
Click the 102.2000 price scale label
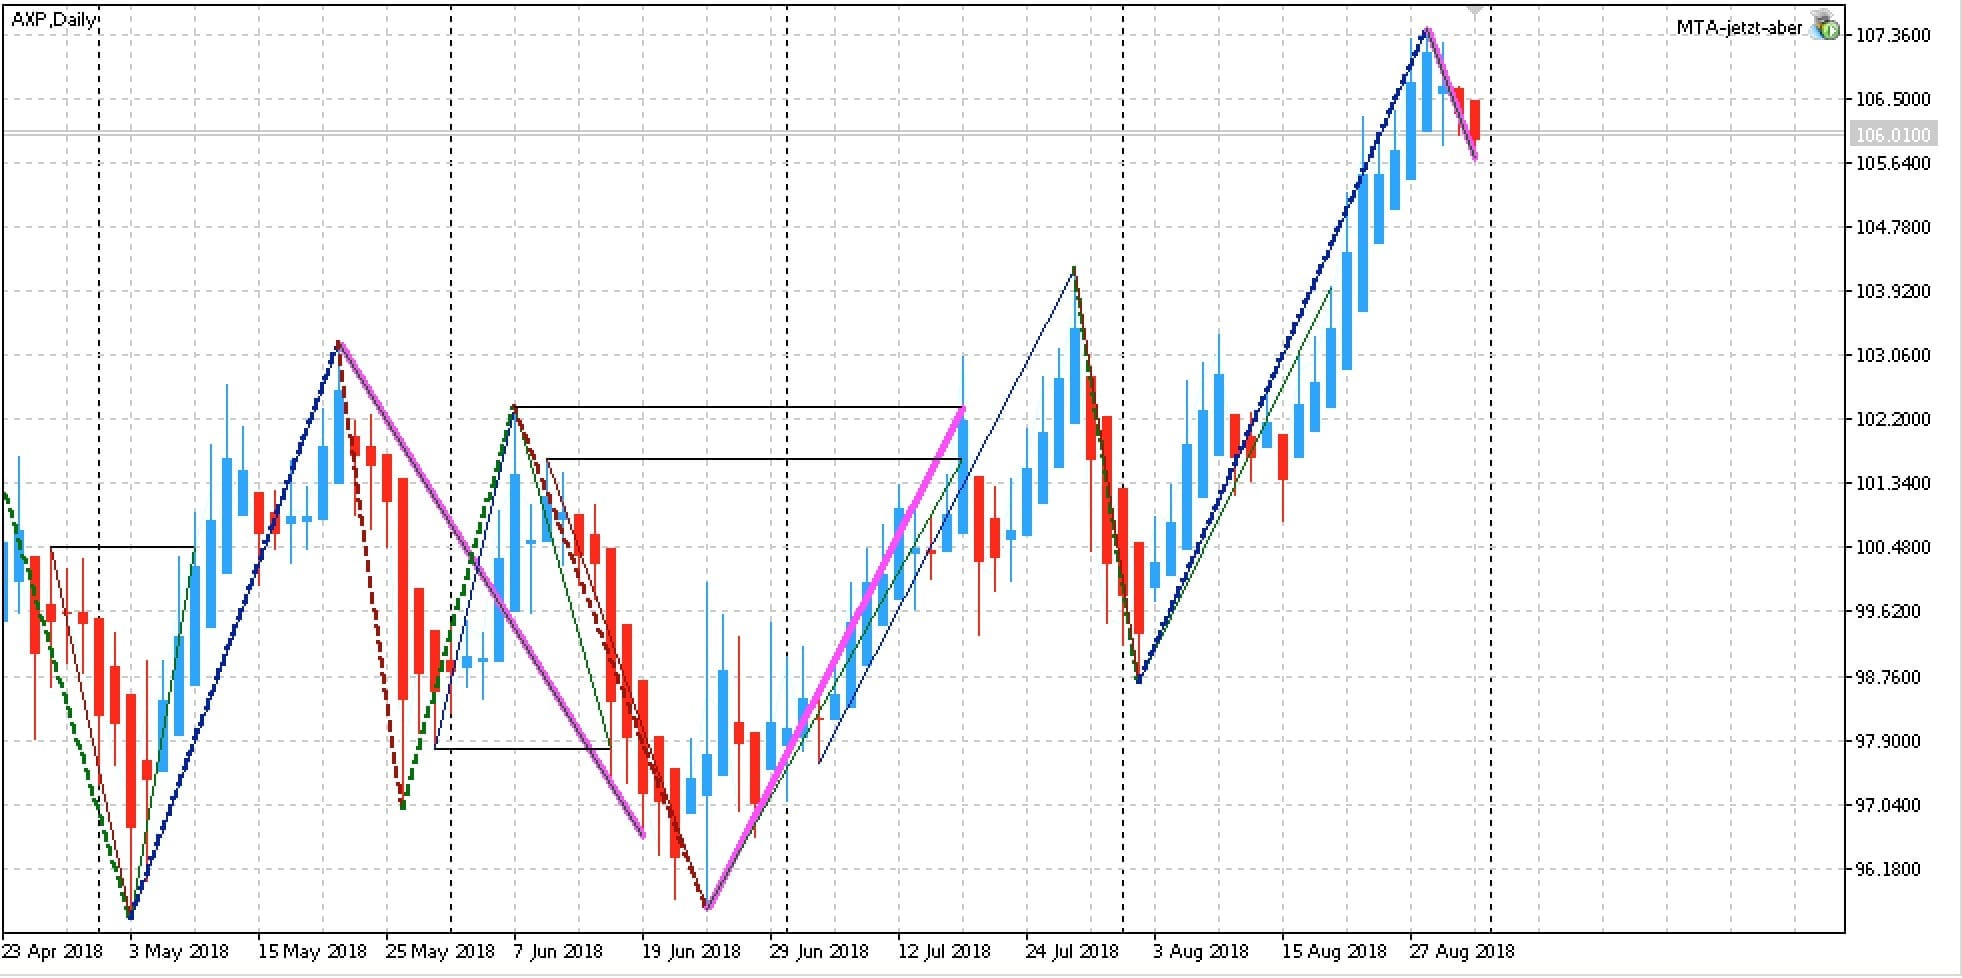1893,419
